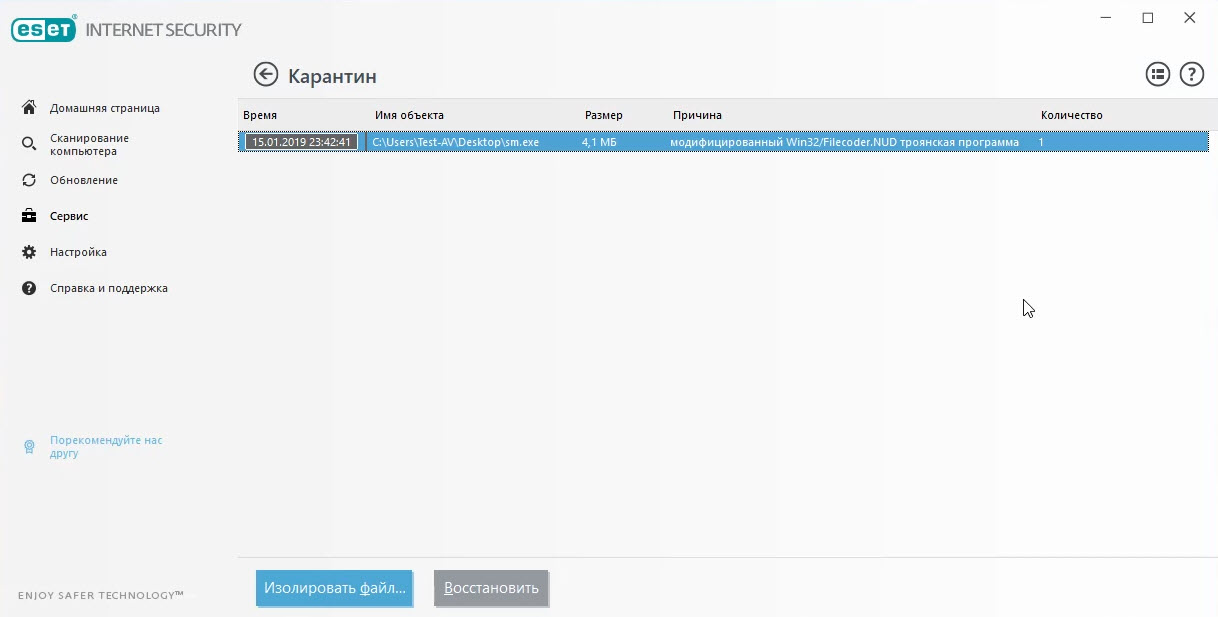The width and height of the screenshot is (1218, 617).
Task: Minimize the ESET window
Action: click(1106, 18)
